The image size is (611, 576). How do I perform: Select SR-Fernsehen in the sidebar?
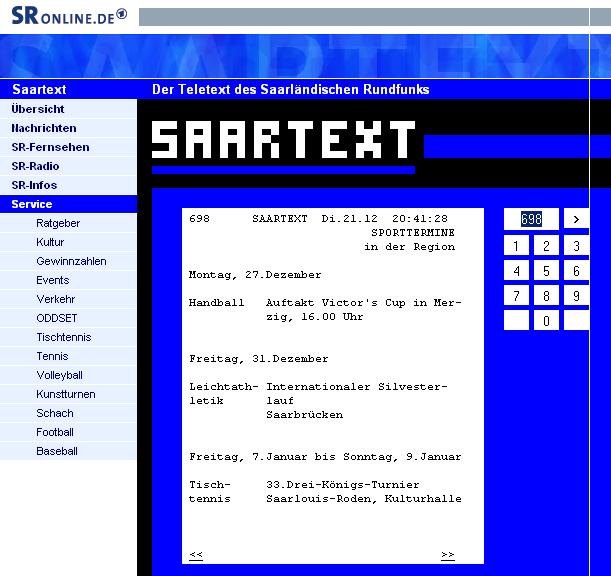(x=50, y=147)
